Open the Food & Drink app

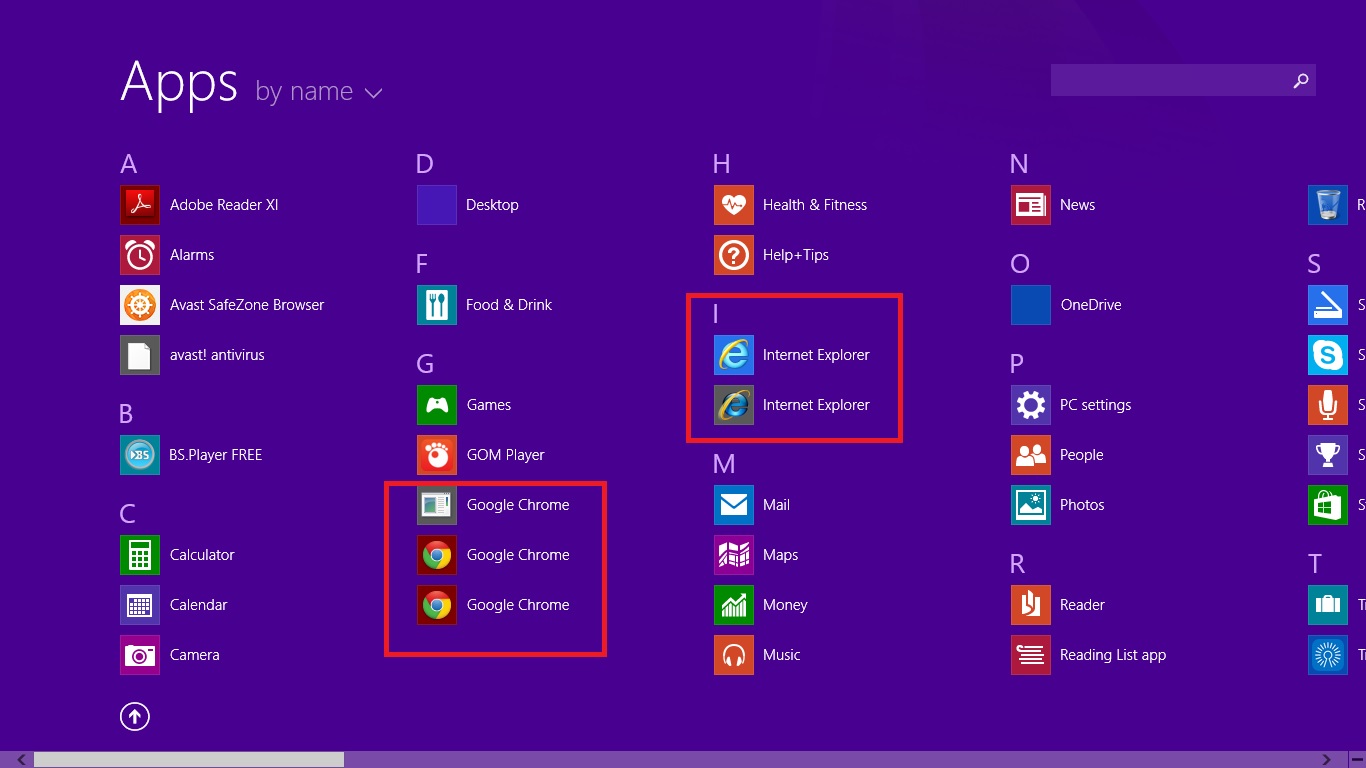coord(484,305)
